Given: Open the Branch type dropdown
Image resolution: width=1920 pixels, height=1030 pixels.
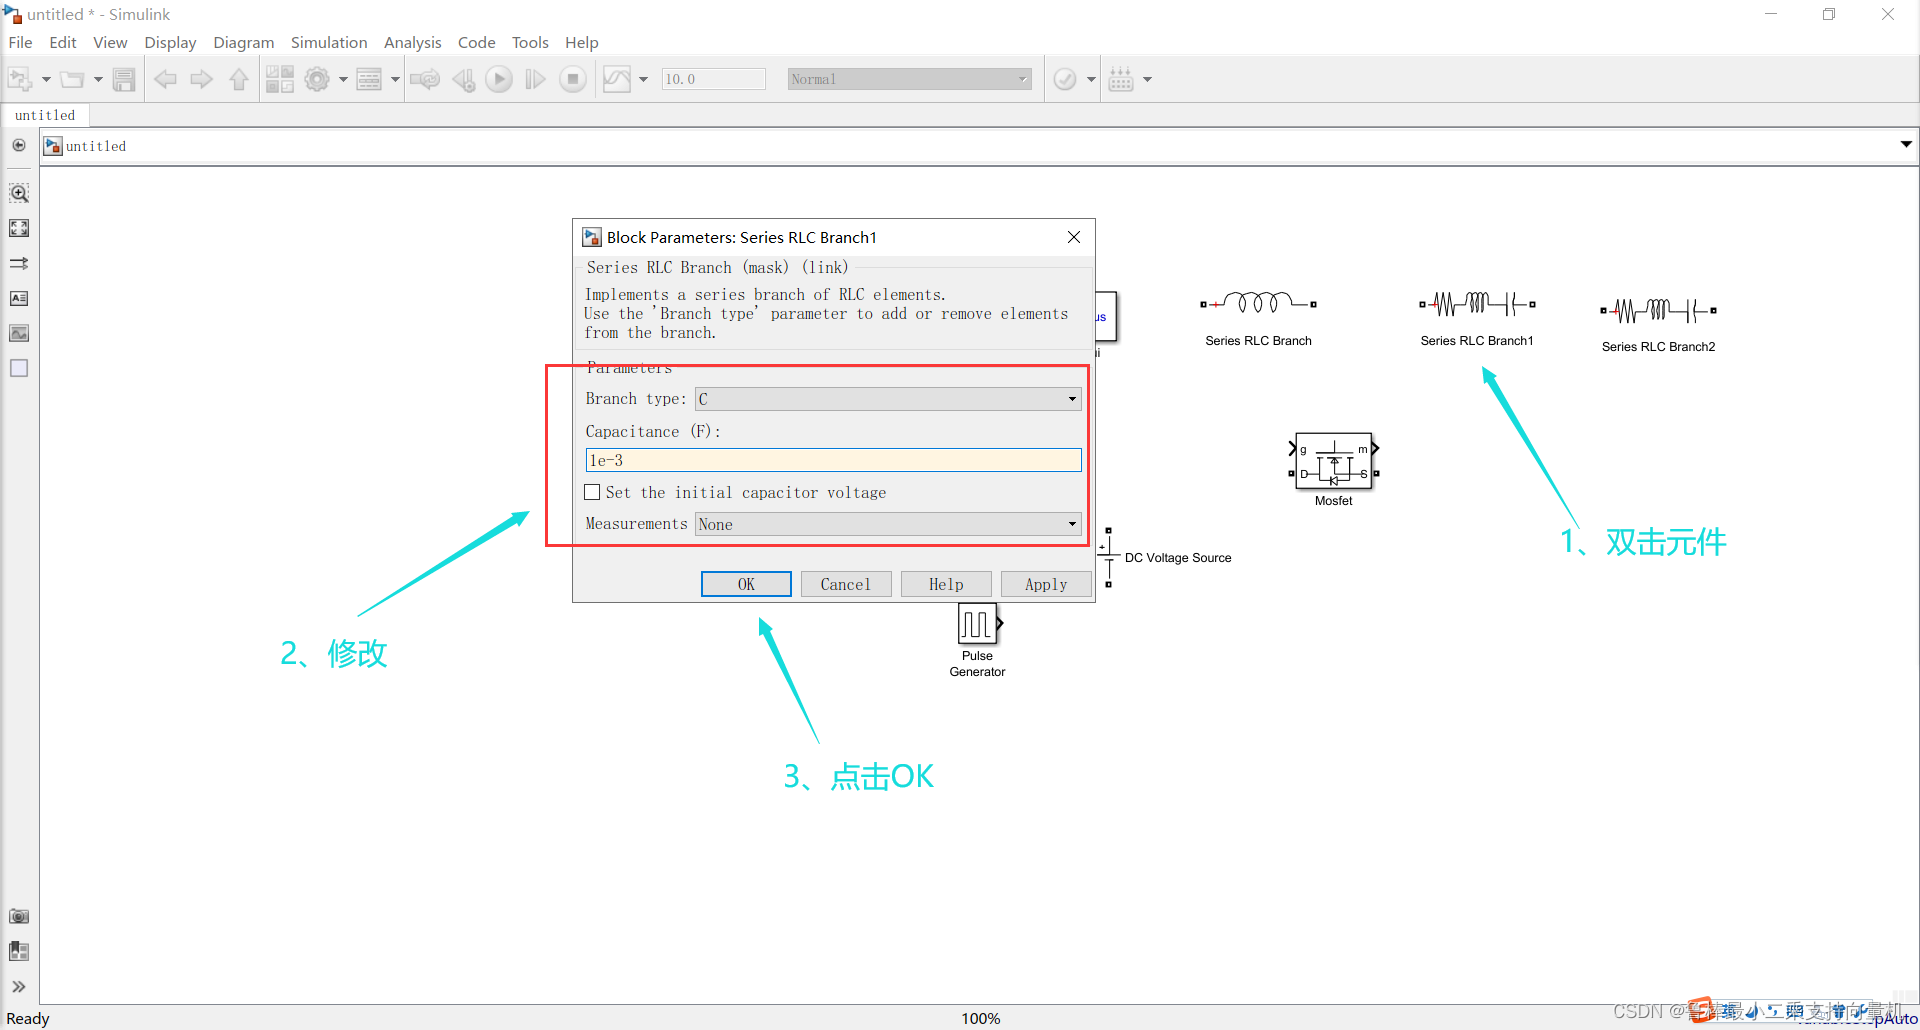Looking at the screenshot, I should click(888, 399).
